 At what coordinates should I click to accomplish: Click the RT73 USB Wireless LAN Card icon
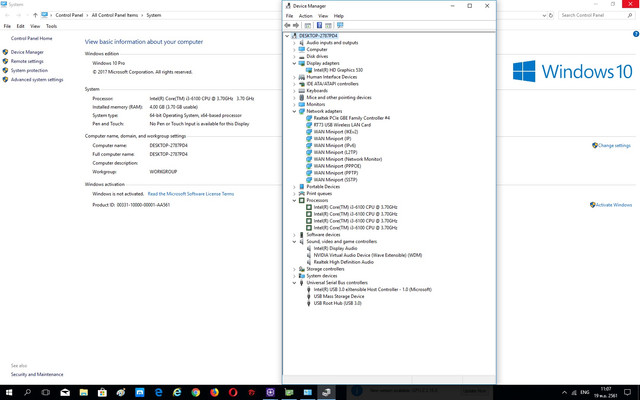pyautogui.click(x=309, y=125)
